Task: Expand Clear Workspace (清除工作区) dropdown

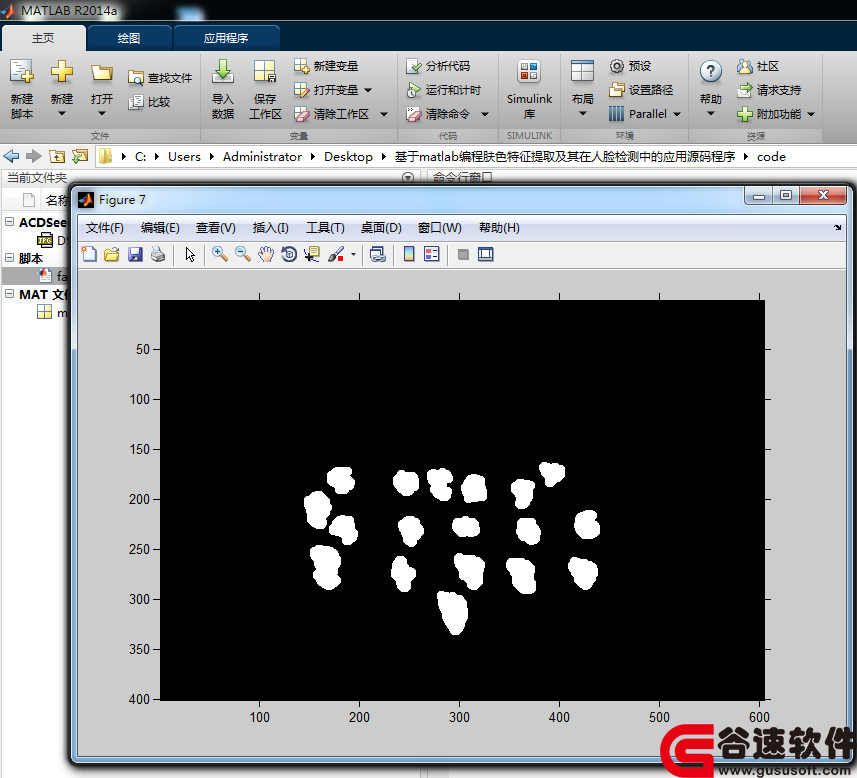Action: [x=384, y=114]
